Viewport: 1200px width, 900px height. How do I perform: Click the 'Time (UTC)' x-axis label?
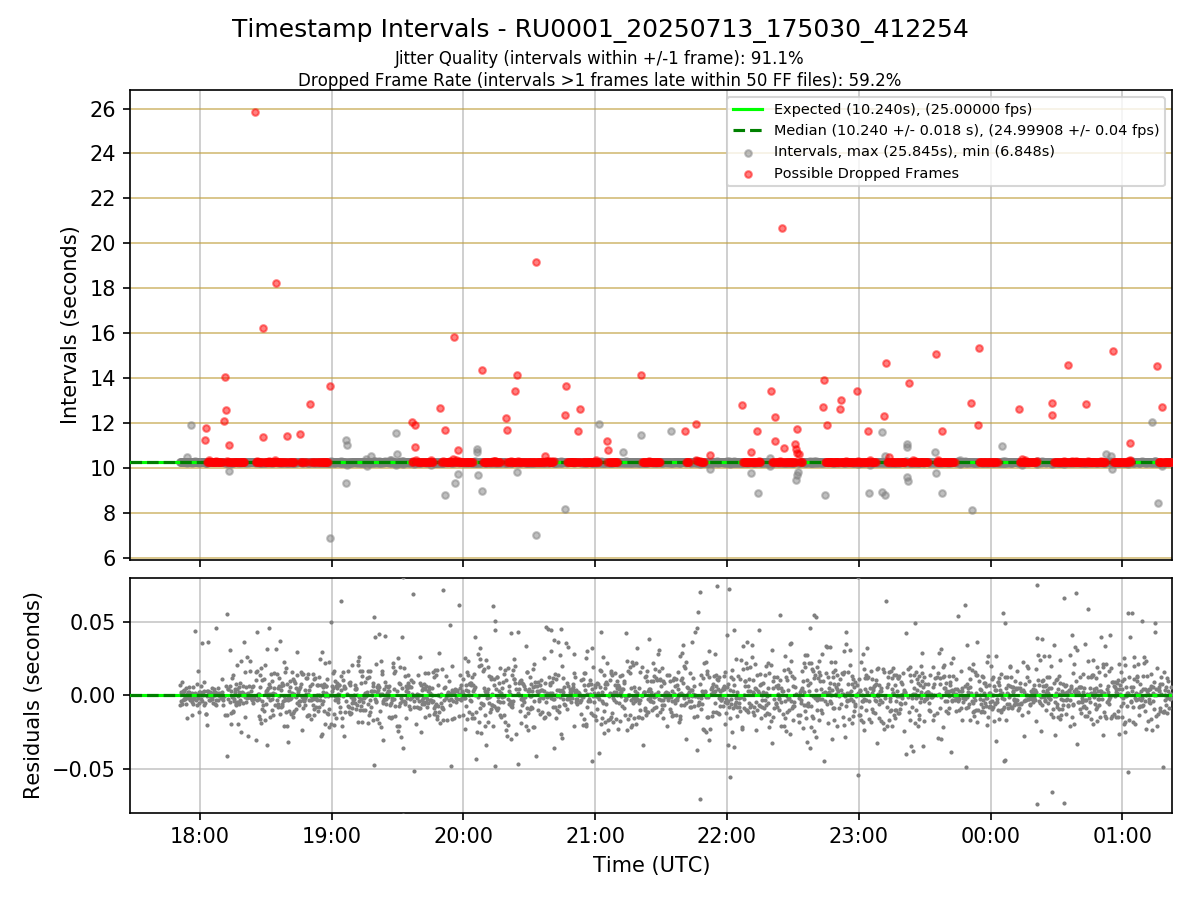[x=651, y=864]
